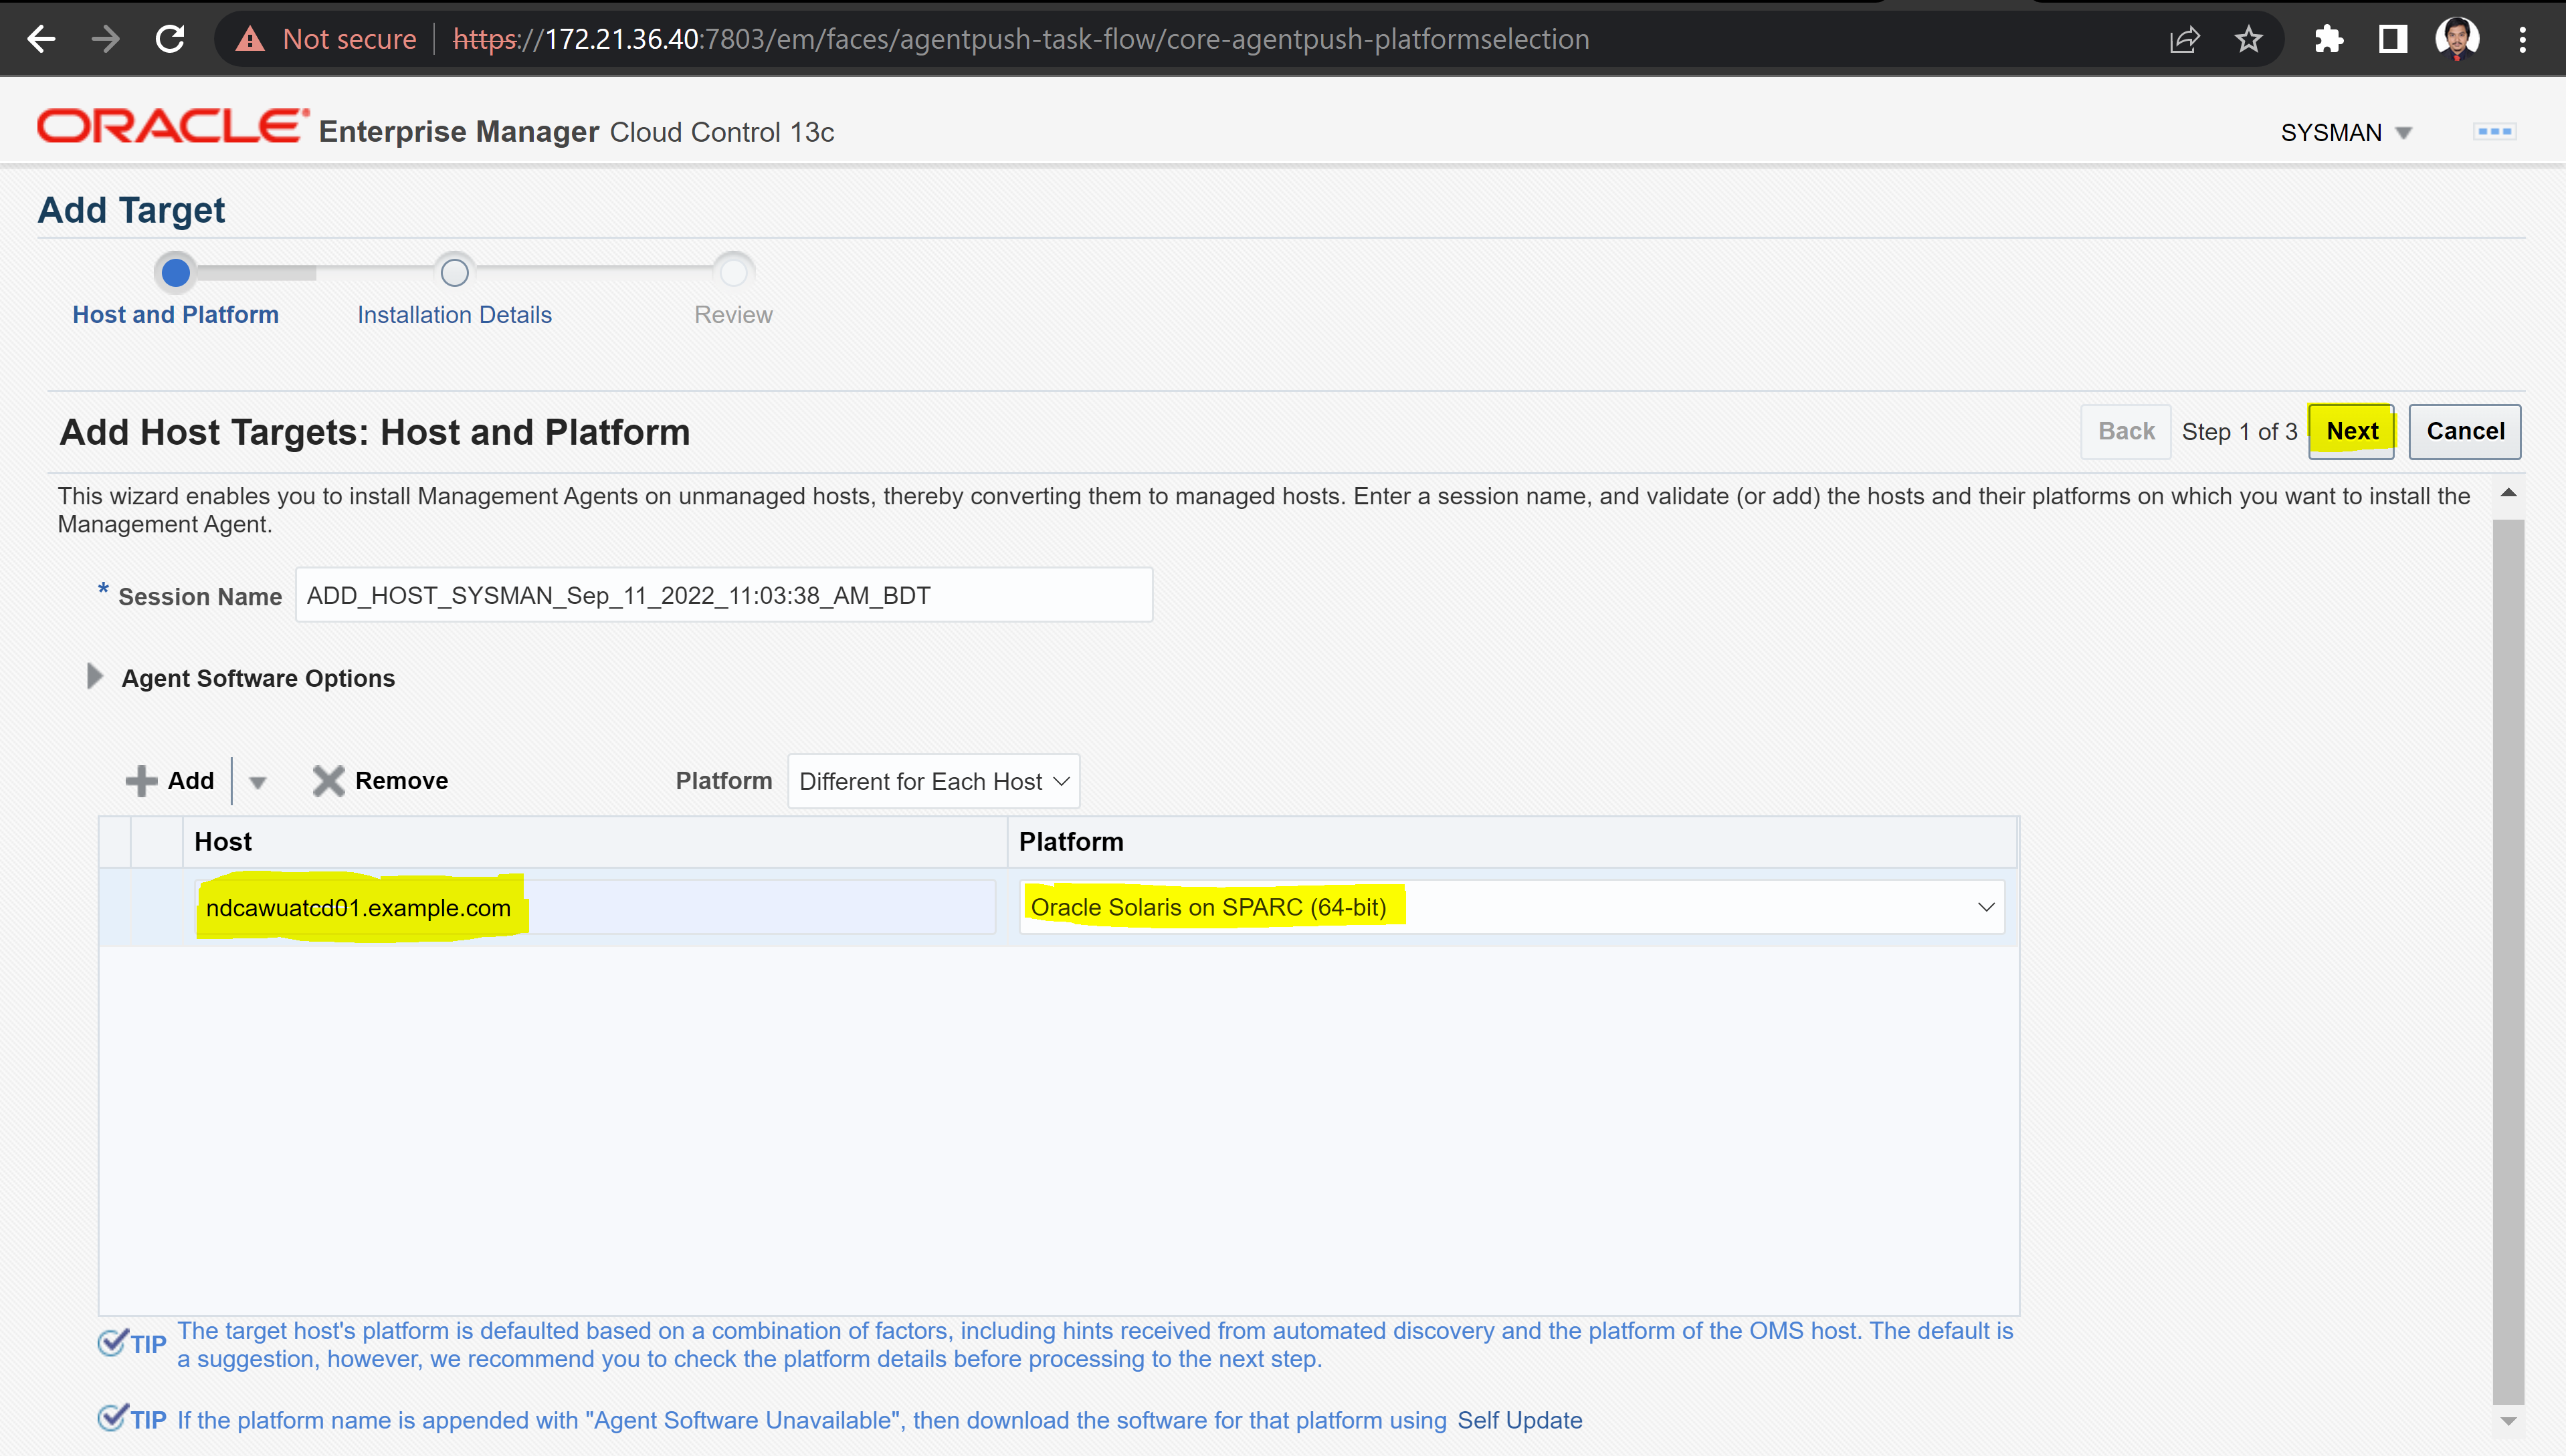Open the browser extensions puzzle icon

click(2328, 39)
